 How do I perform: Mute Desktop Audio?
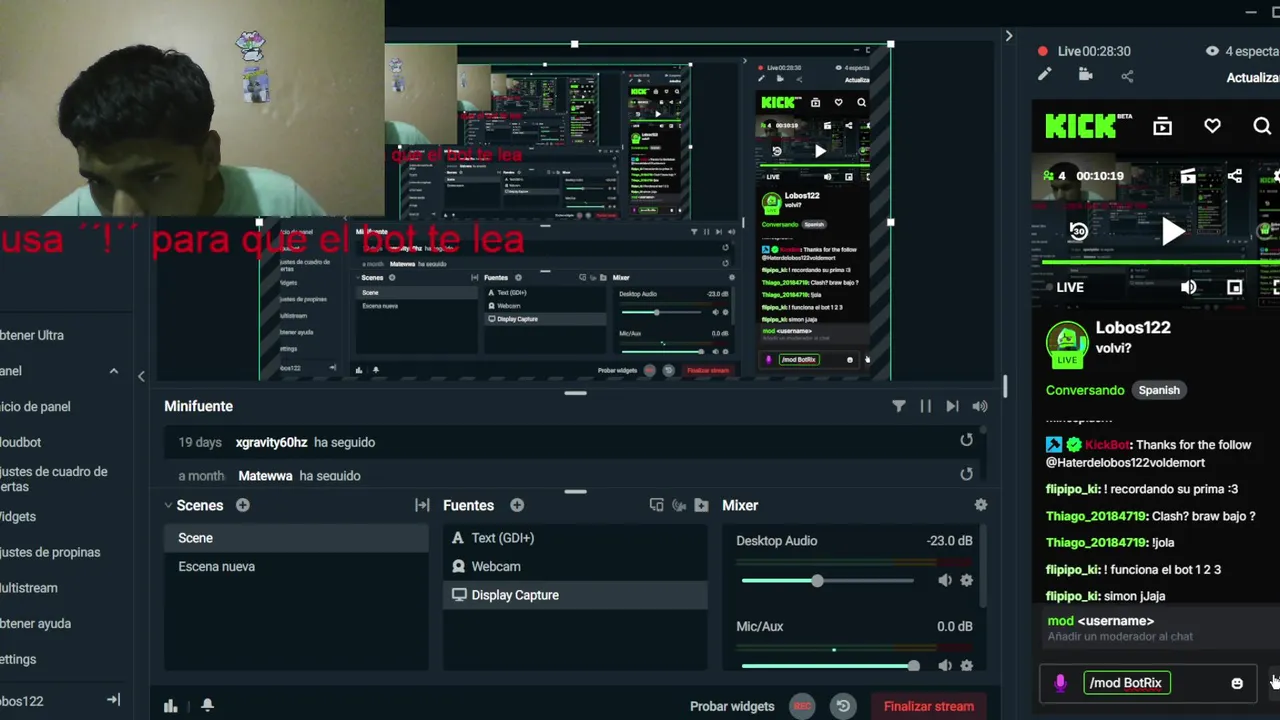[945, 580]
